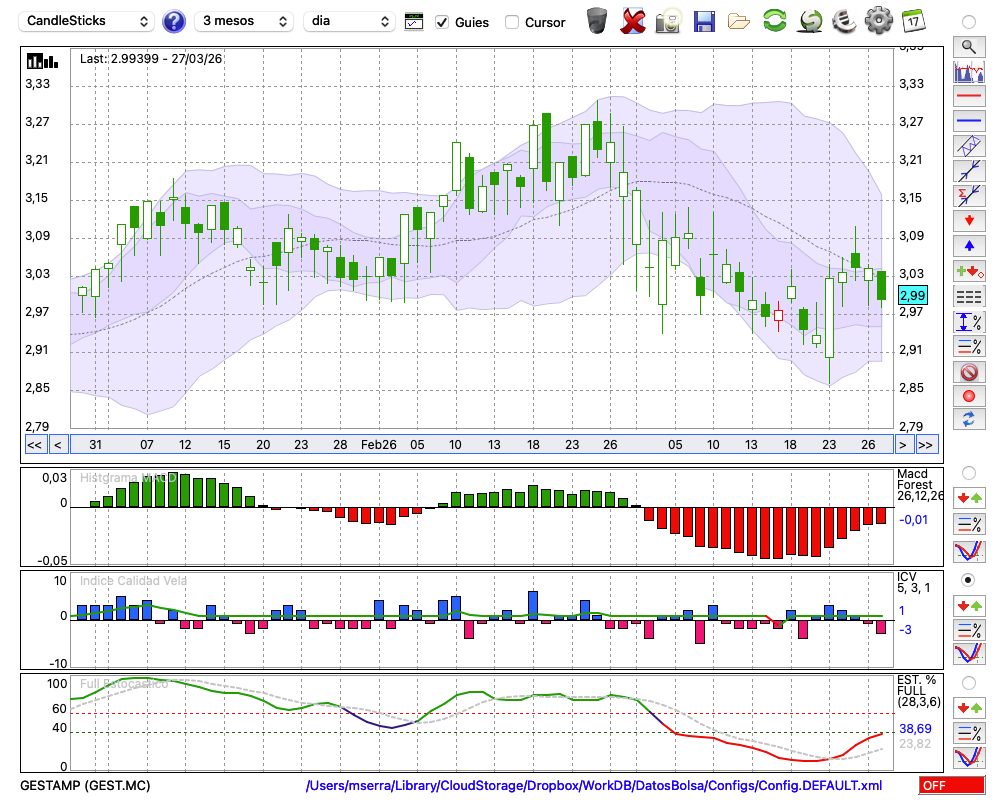Select the red horizontal line drawing tool

(x=968, y=97)
